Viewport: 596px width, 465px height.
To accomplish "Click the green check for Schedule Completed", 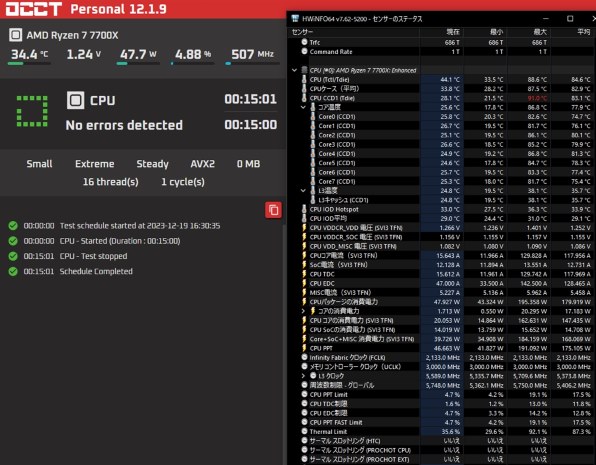I will pyautogui.click(x=13, y=271).
